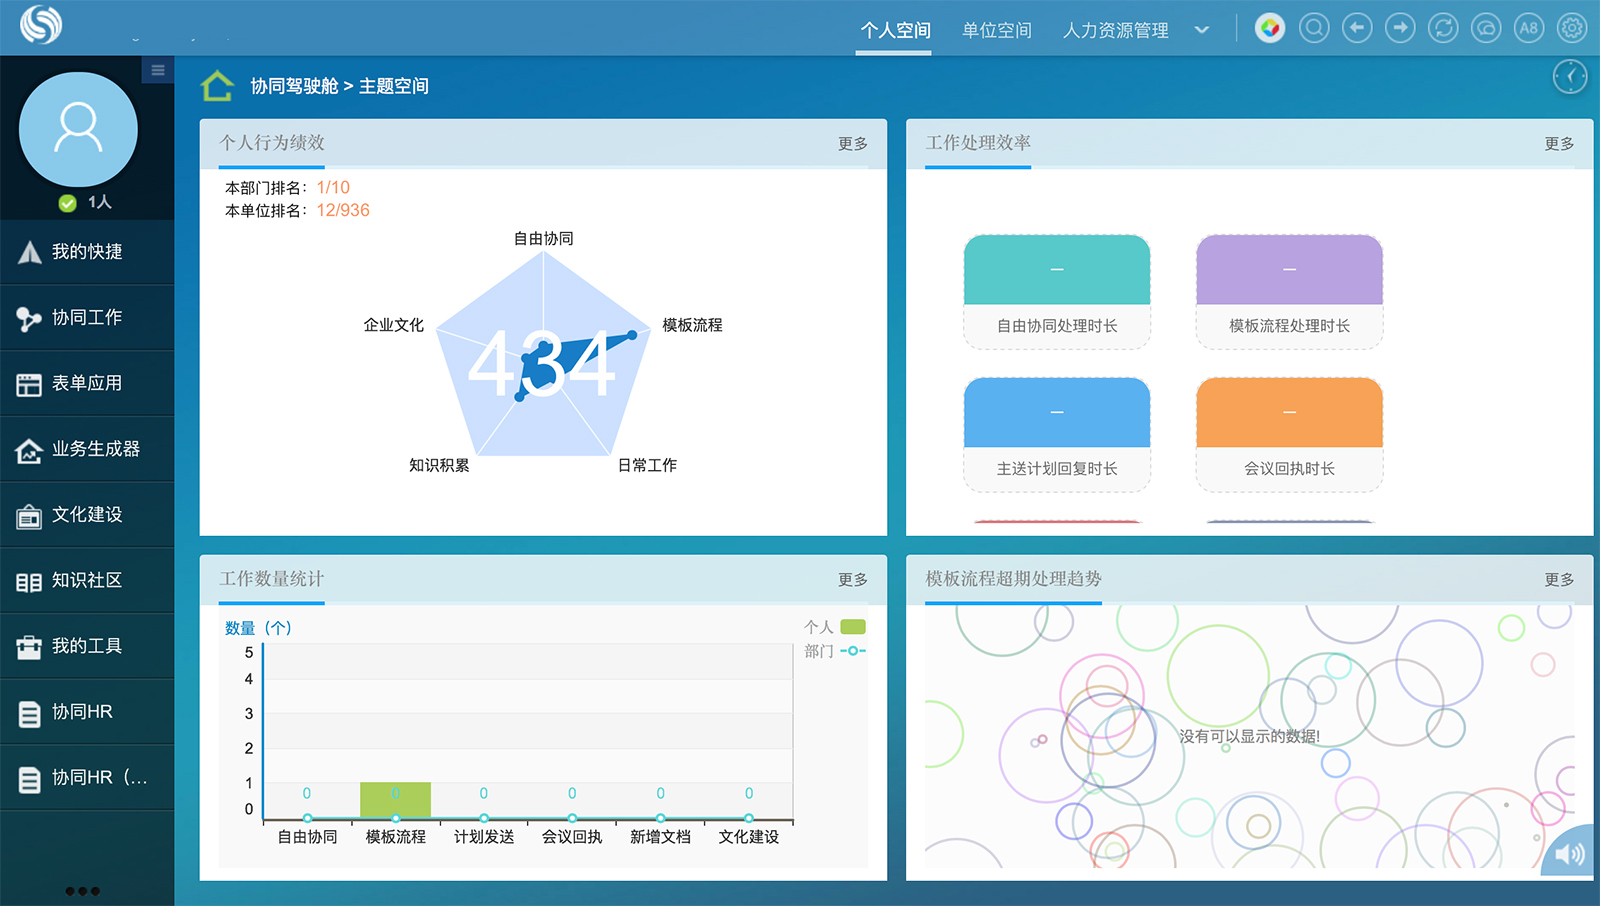Refresh page with circular arrows icon
1600x906 pixels.
pos(1443,28)
